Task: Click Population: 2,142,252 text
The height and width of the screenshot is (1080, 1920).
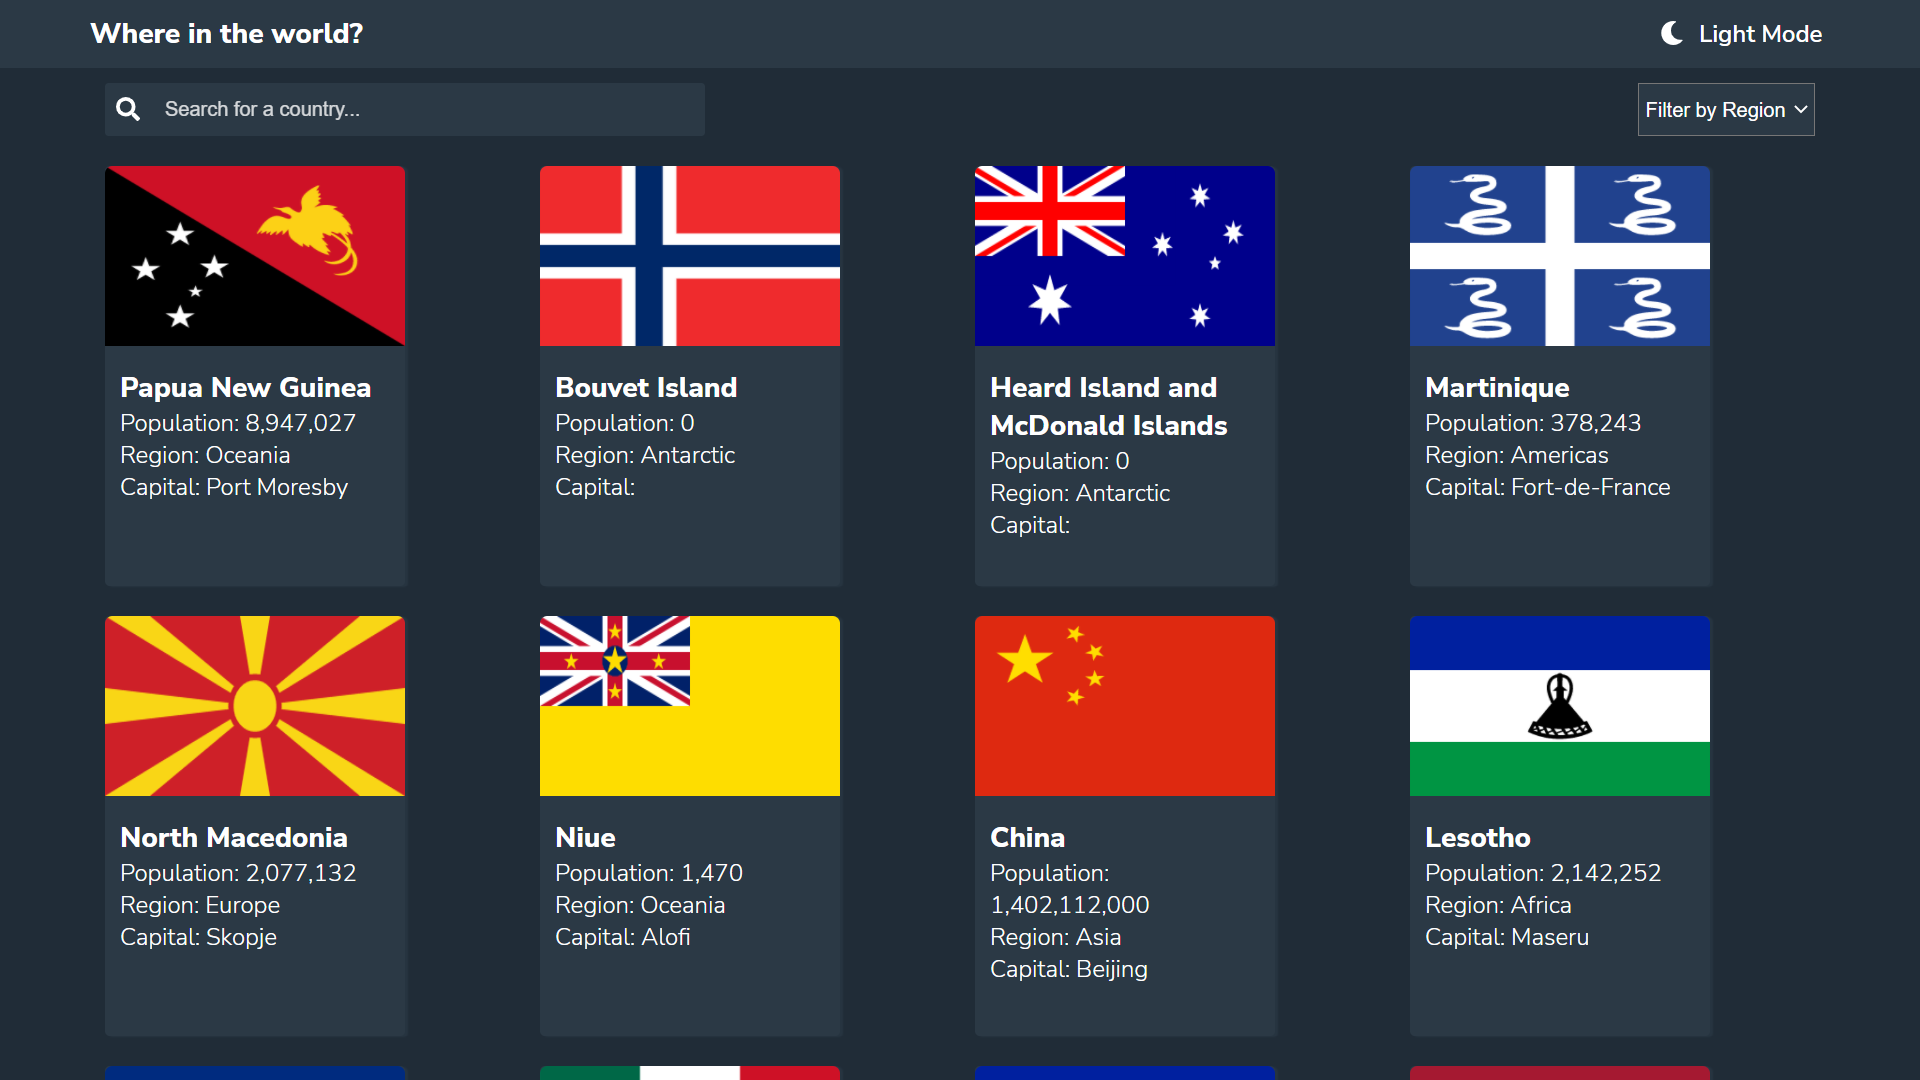Action: point(1543,873)
